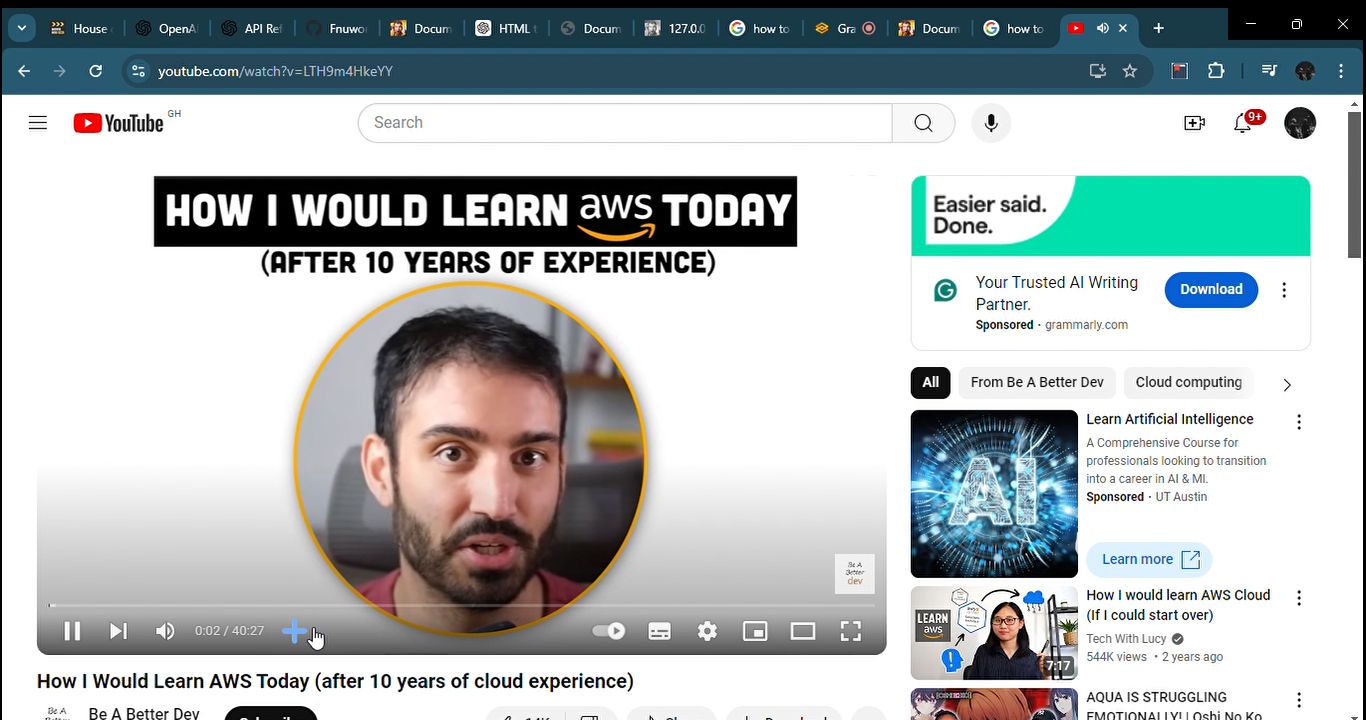Open the player settings gear
This screenshot has height=720, width=1366.
pos(707,631)
